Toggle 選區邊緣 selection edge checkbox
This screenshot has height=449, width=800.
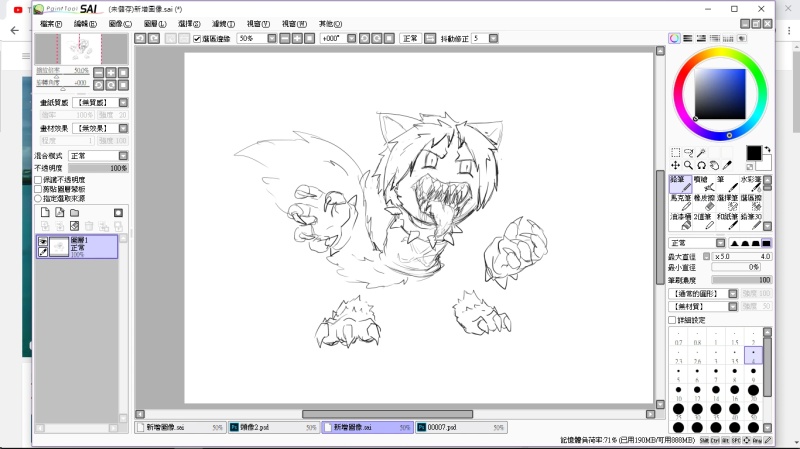(197, 39)
